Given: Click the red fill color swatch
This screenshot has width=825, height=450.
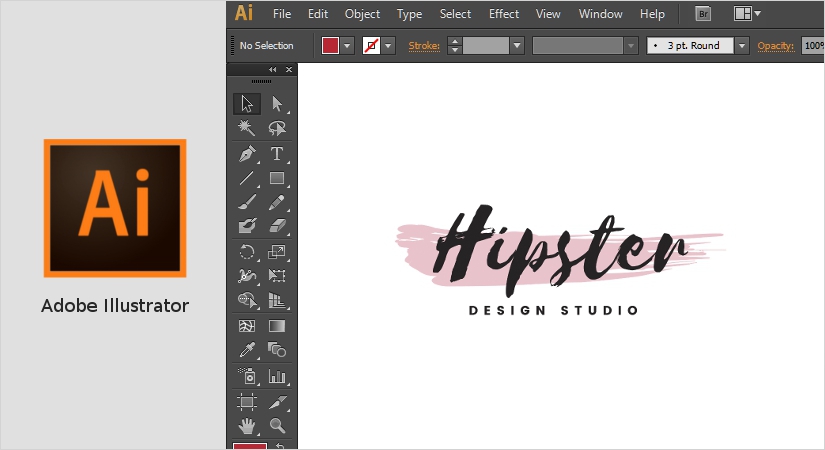Looking at the screenshot, I should (x=330, y=46).
